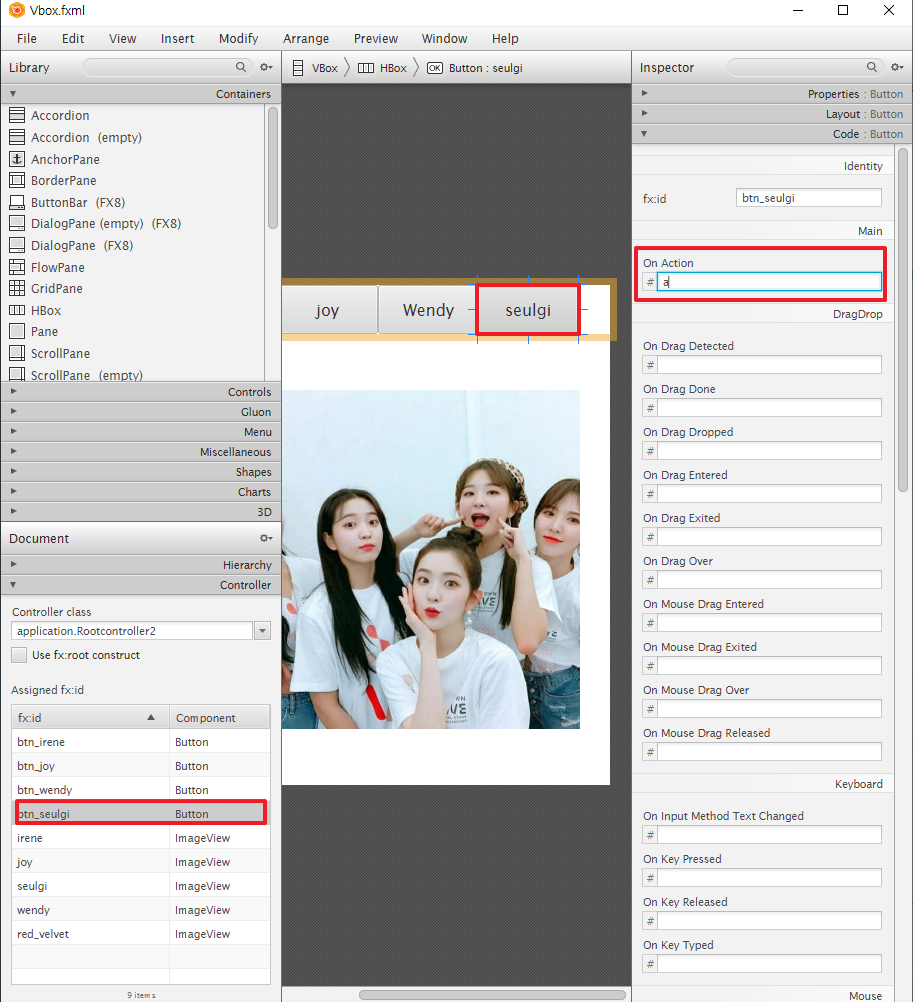Screen dimensions: 913x1002
Task: Click the Controller class text field
Action: click(x=132, y=631)
